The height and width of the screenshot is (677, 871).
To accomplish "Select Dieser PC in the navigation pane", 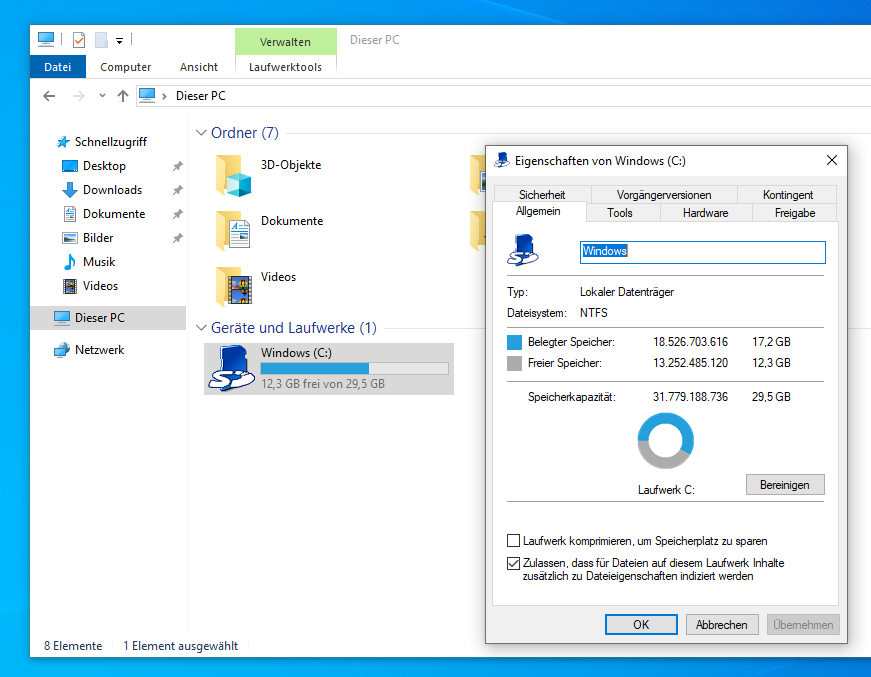I will click(x=108, y=318).
